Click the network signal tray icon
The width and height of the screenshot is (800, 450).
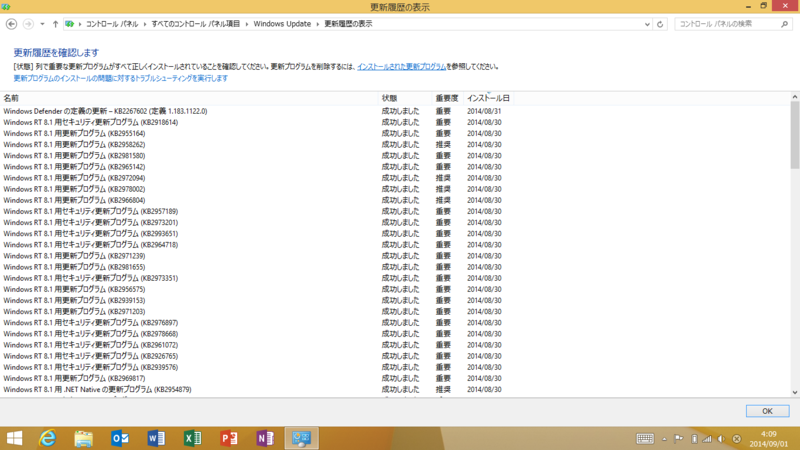click(x=707, y=439)
